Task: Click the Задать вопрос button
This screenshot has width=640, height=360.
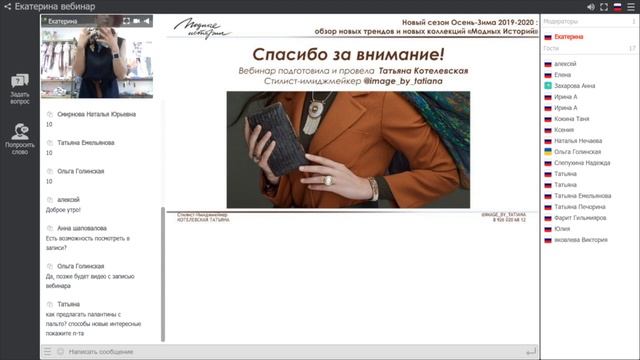Action: tap(20, 89)
